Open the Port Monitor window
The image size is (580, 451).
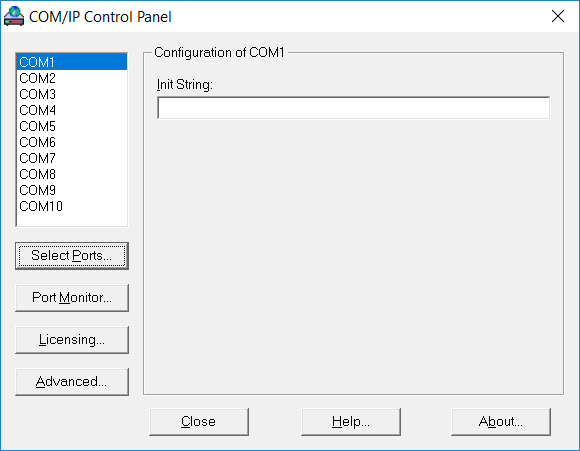(x=72, y=298)
